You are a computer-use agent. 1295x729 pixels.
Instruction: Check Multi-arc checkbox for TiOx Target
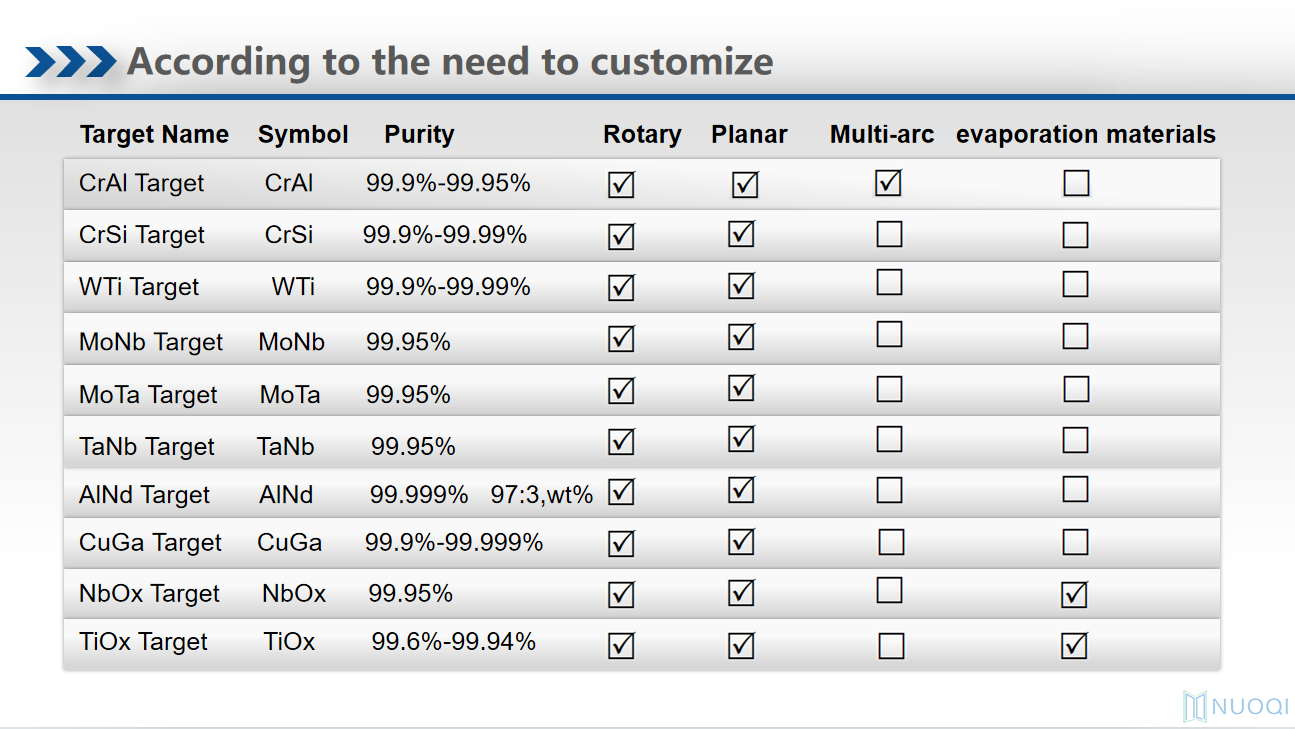pos(890,646)
